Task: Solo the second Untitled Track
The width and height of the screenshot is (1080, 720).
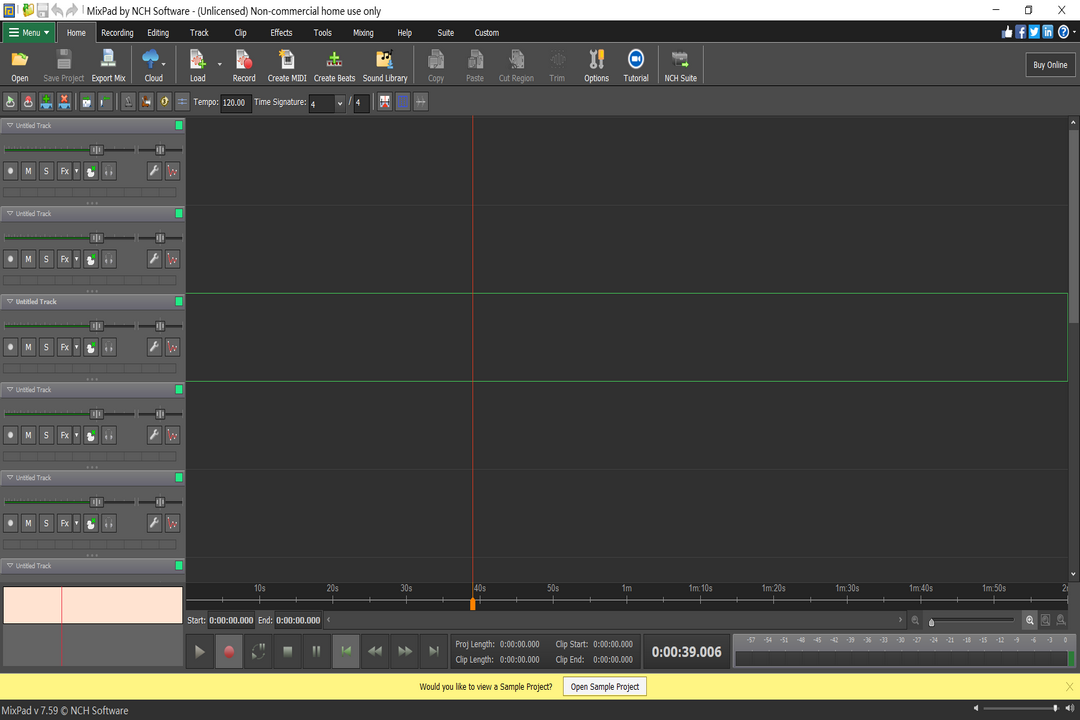Action: [x=45, y=258]
